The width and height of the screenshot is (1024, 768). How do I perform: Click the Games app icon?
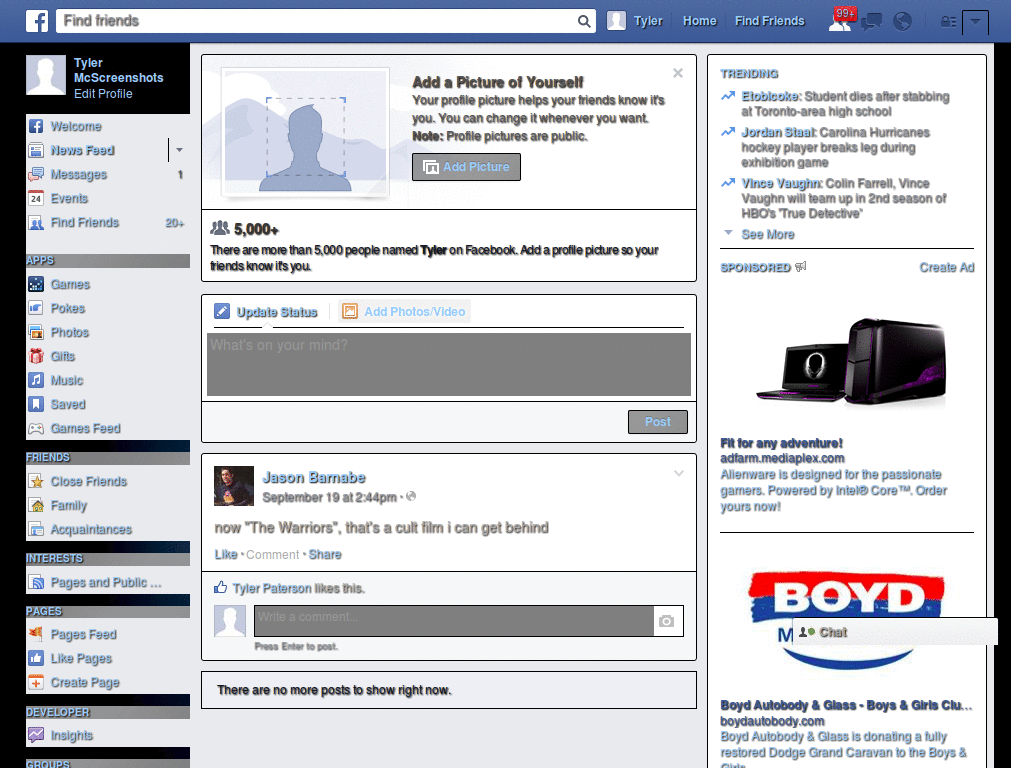tap(36, 285)
